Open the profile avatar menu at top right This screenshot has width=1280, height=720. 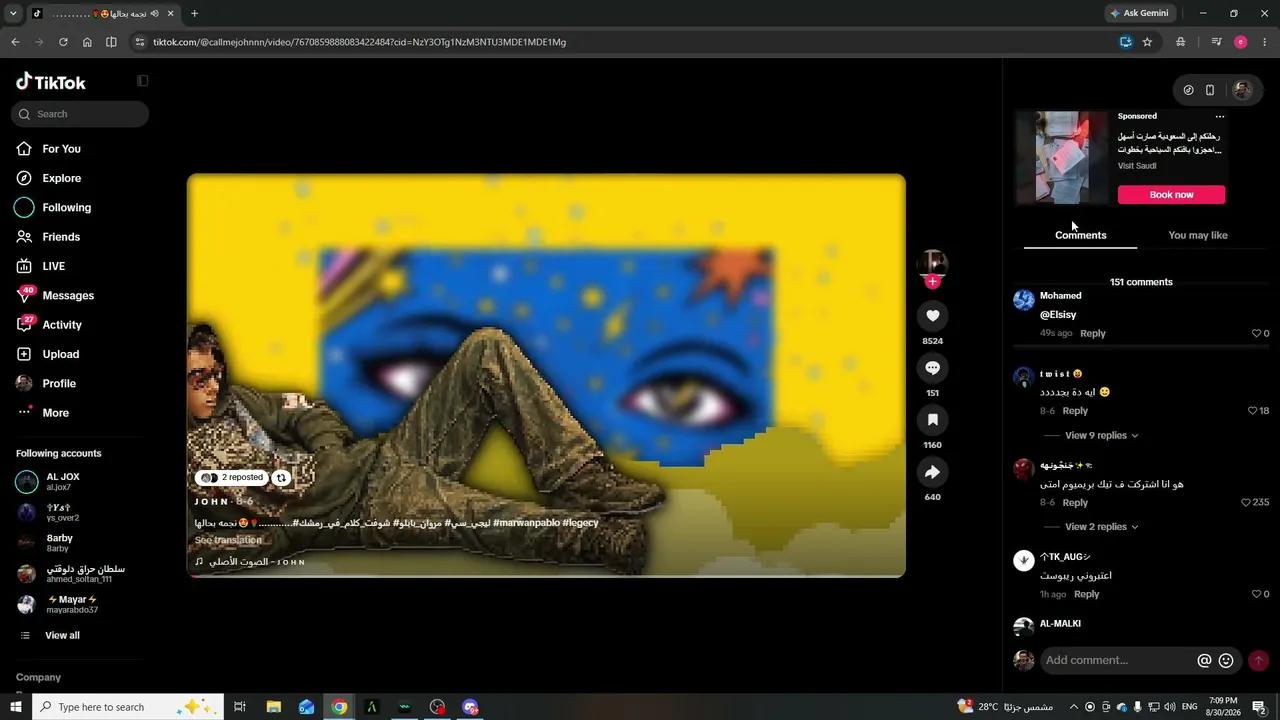click(1242, 90)
